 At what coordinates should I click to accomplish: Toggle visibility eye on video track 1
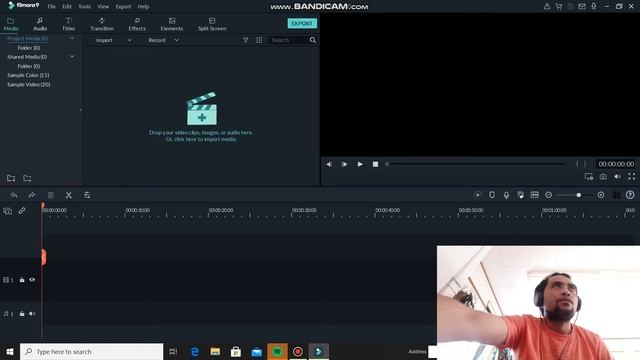tap(32, 280)
